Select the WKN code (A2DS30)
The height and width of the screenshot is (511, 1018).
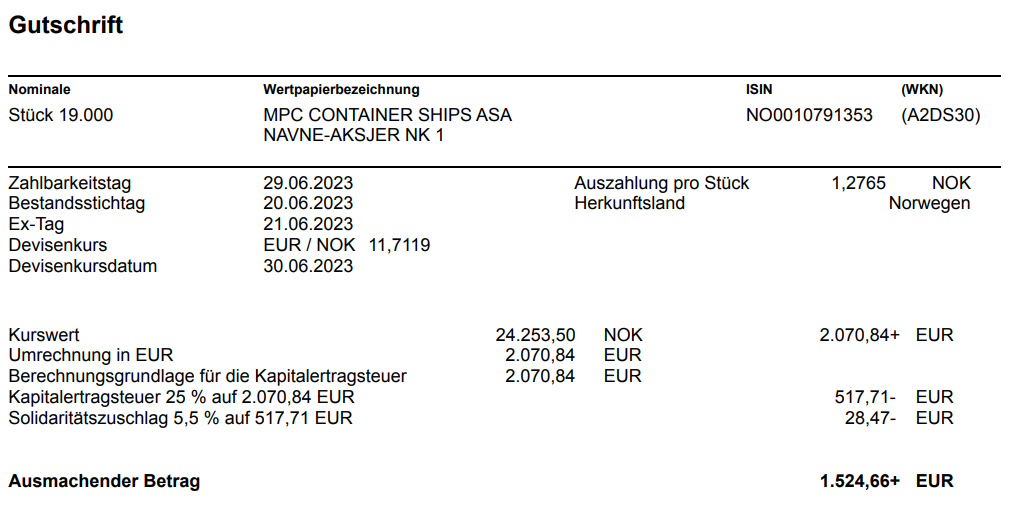pos(940,115)
